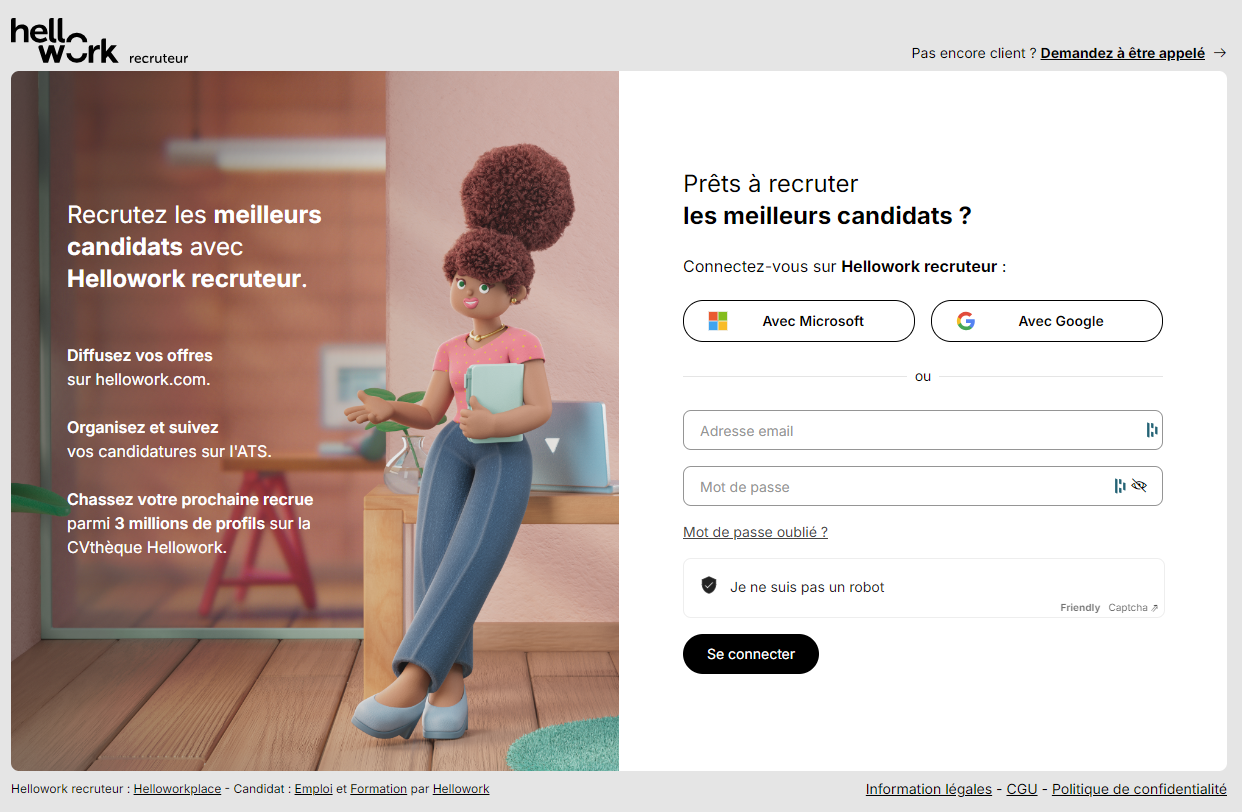This screenshot has width=1242, height=812.
Task: Sign in with the Avec Google button
Action: (1047, 321)
